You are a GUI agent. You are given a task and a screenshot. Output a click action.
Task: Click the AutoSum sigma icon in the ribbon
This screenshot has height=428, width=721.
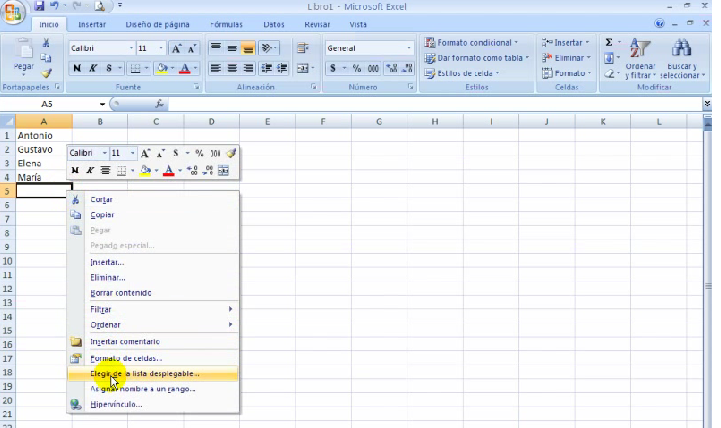(x=609, y=43)
